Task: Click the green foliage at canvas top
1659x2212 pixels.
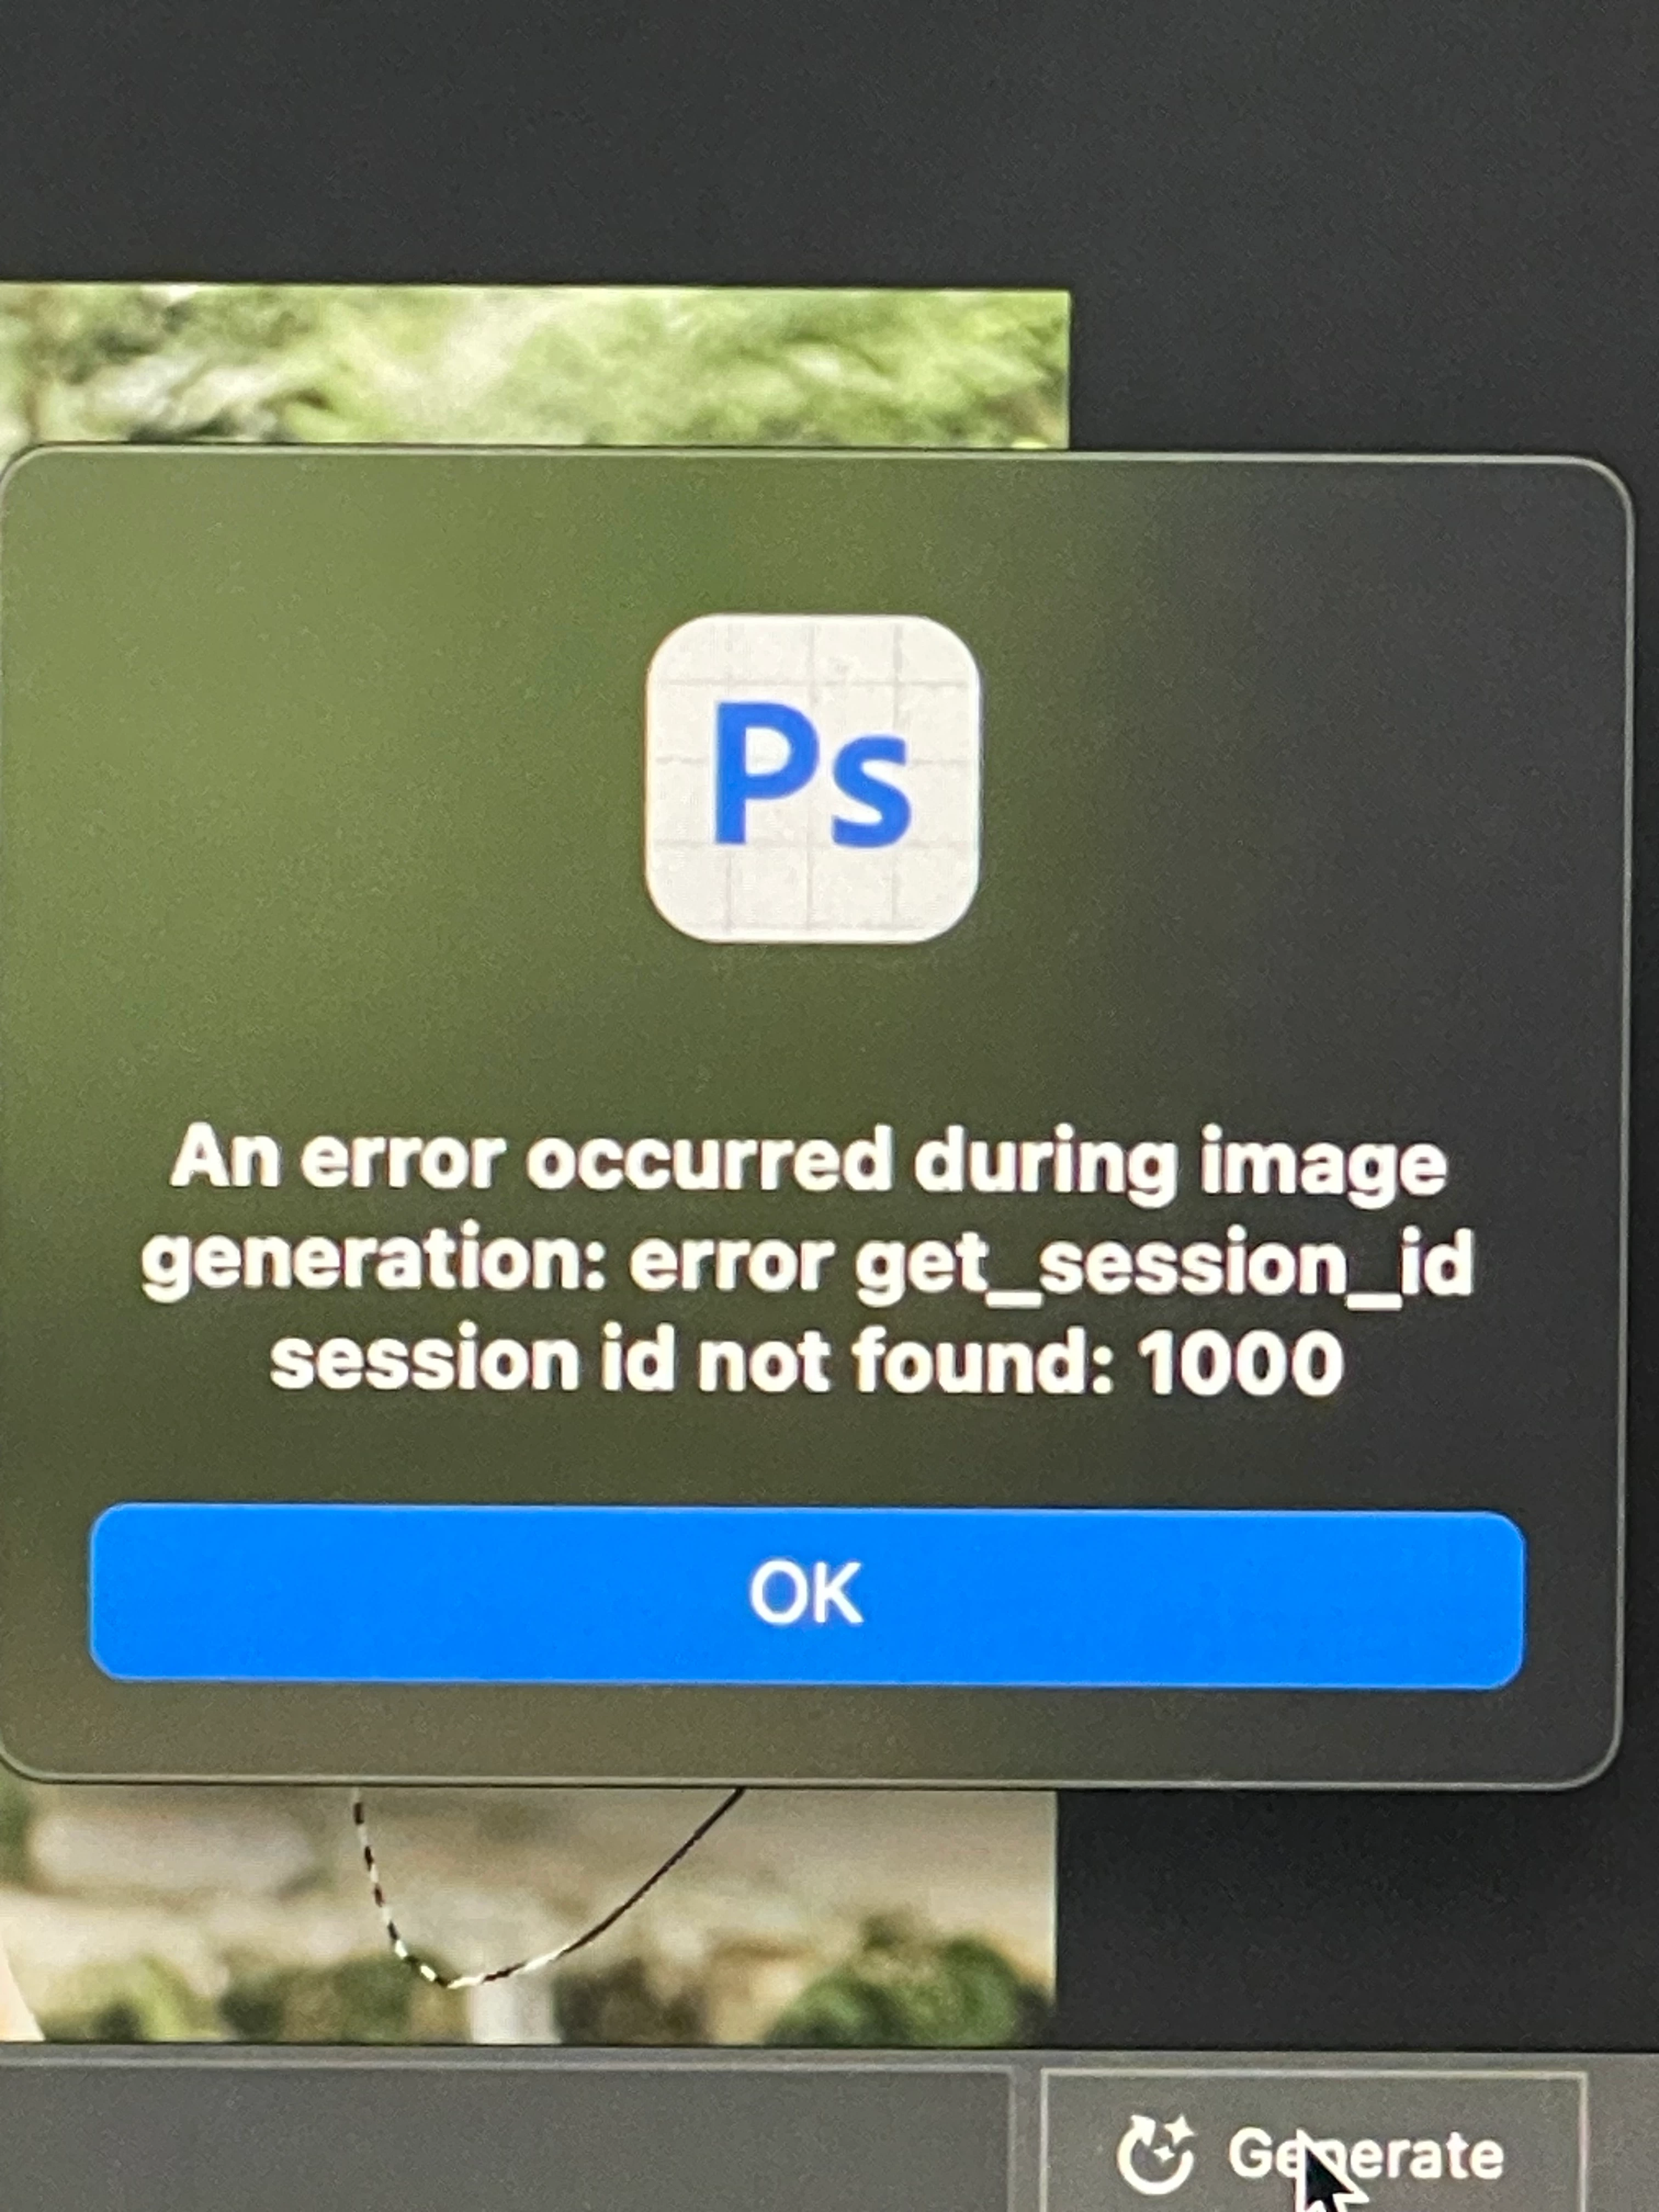Action: pyautogui.click(x=530, y=365)
